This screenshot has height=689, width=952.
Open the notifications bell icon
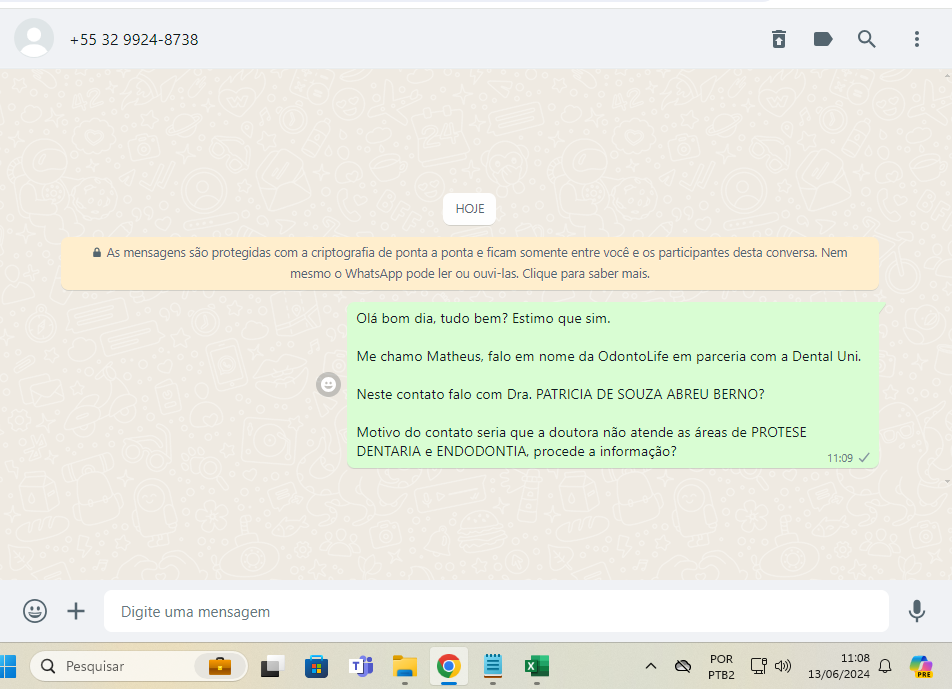pyautogui.click(x=885, y=666)
